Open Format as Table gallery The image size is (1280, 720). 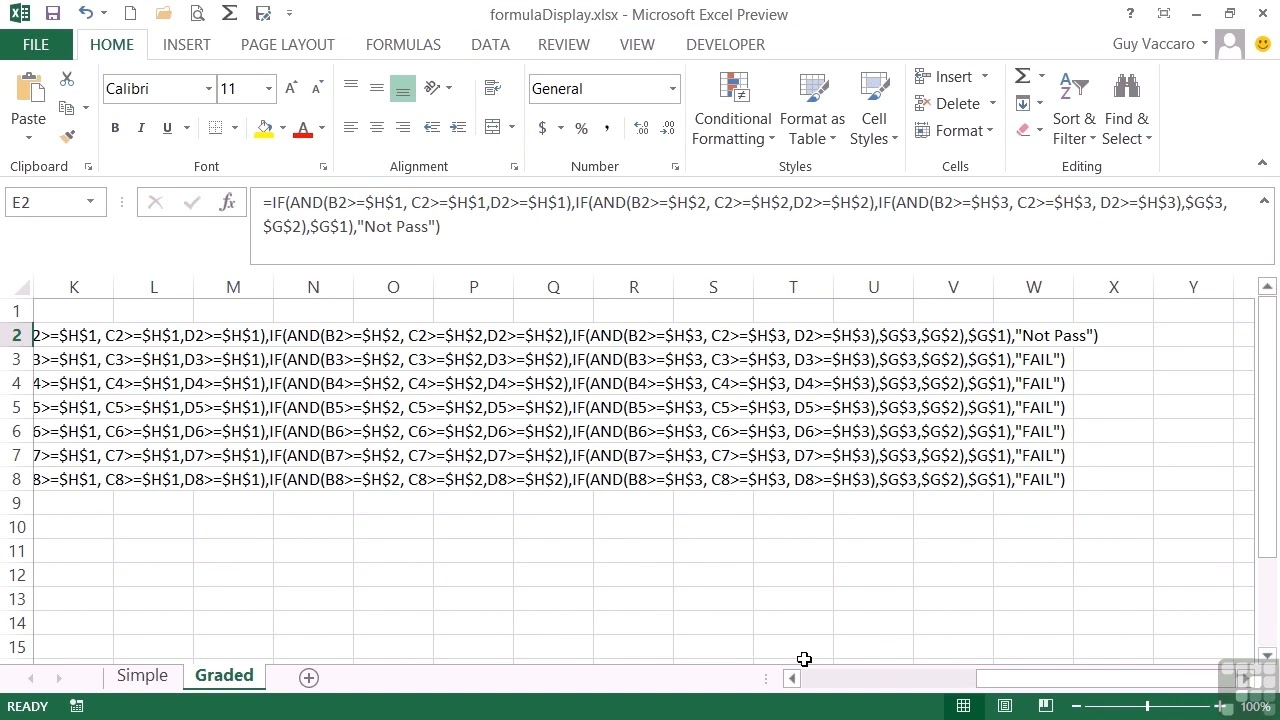click(812, 110)
